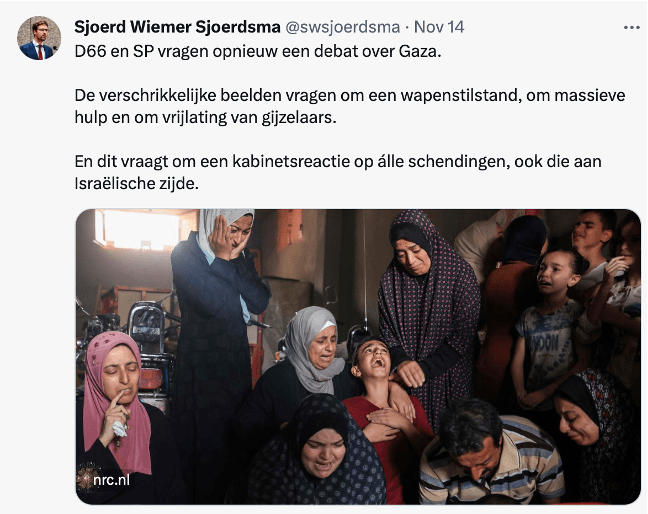Click the Nov 14 timestamp
This screenshot has height=514, width=648.
point(439,27)
